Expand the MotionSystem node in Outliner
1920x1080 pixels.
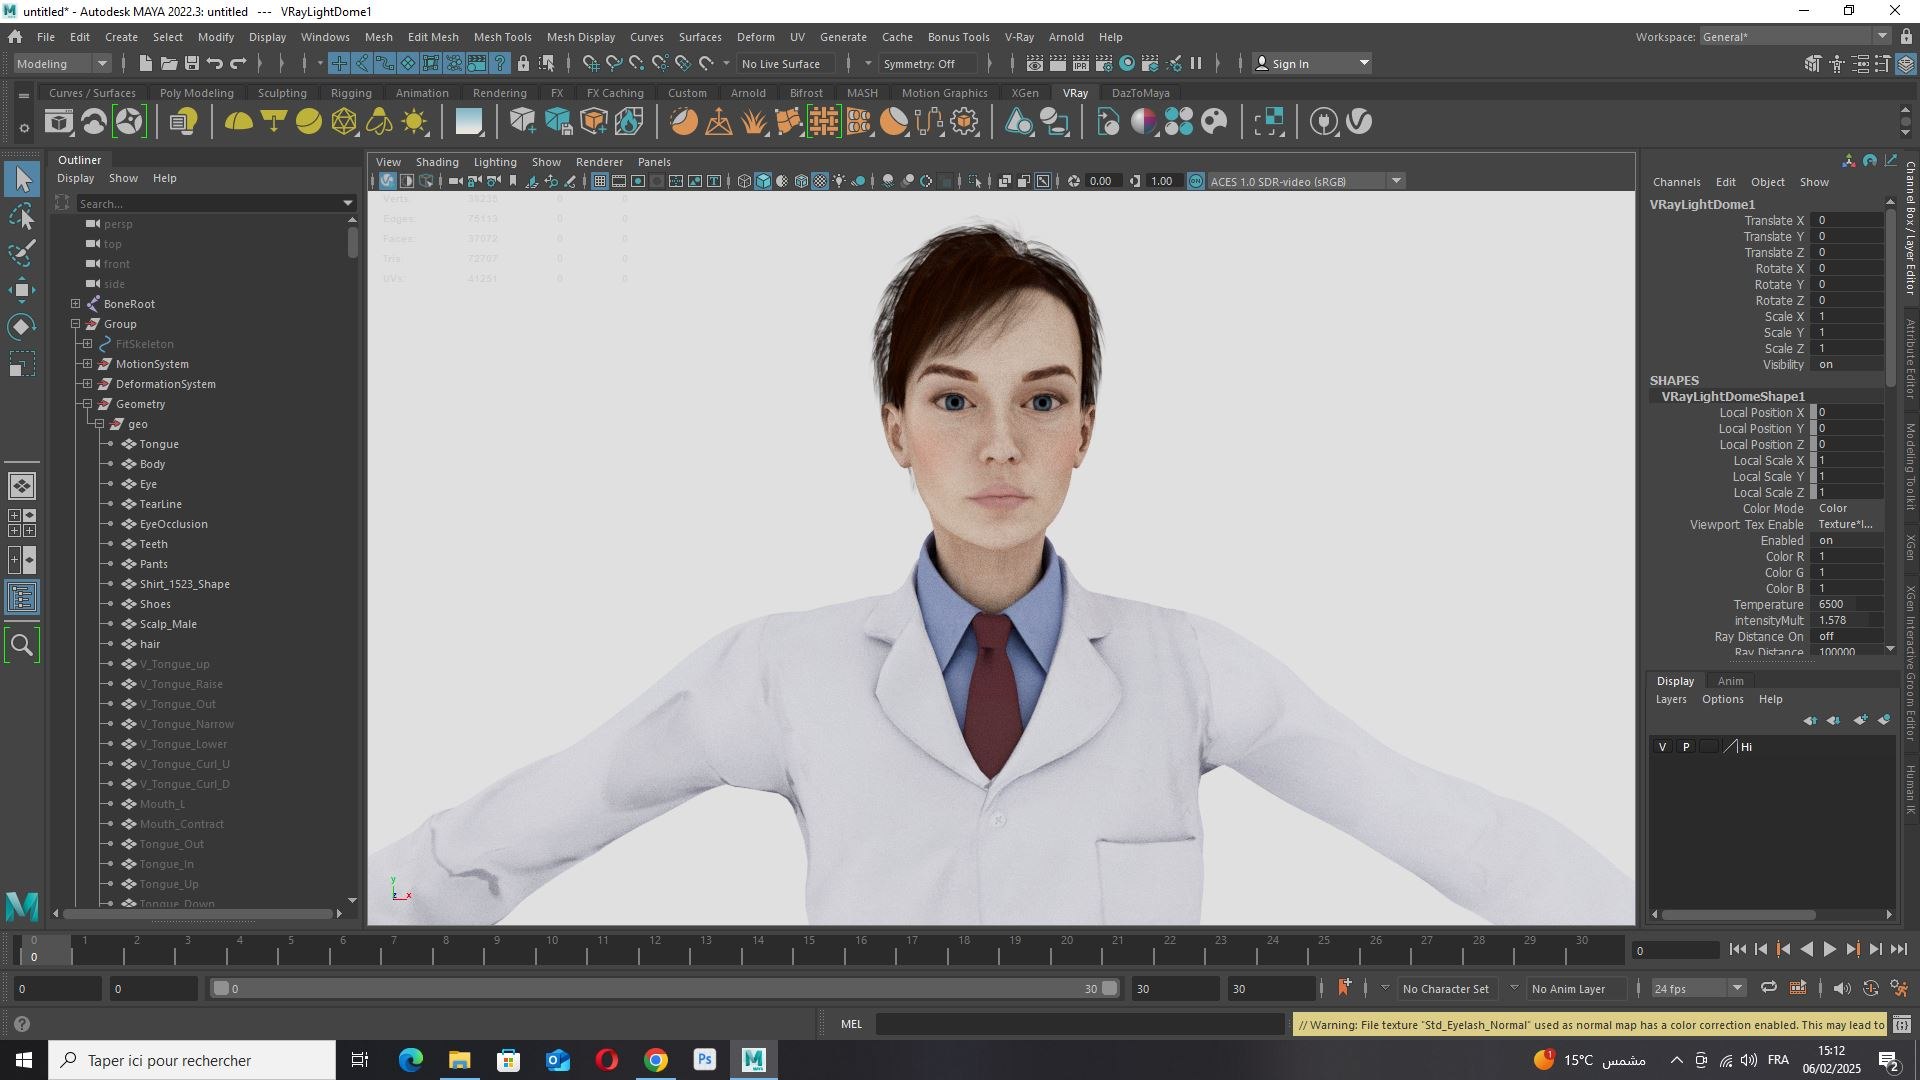click(x=88, y=364)
